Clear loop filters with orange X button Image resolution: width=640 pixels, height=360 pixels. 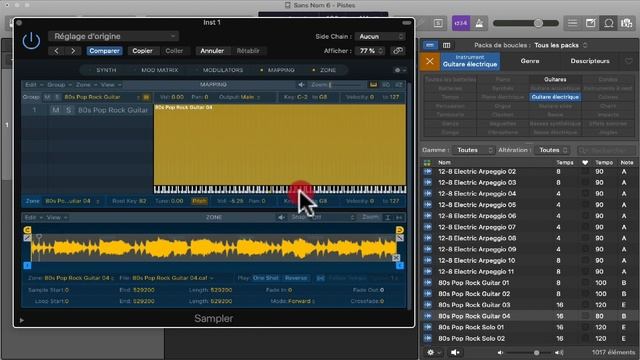[x=429, y=61]
